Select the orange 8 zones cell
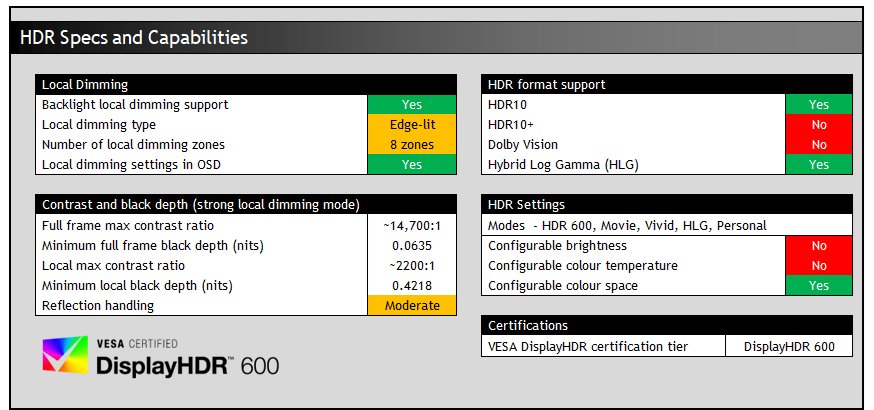The image size is (874, 410). click(x=411, y=145)
